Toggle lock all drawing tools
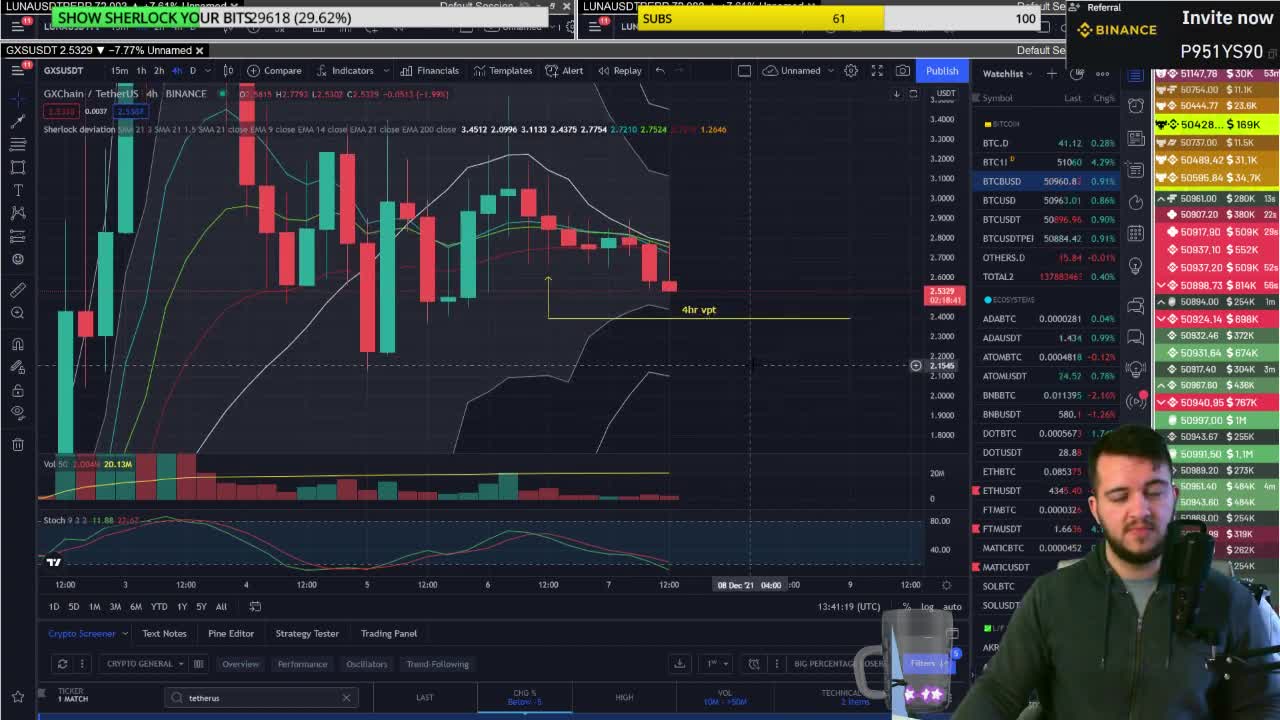Image resolution: width=1280 pixels, height=720 pixels. click(18, 390)
